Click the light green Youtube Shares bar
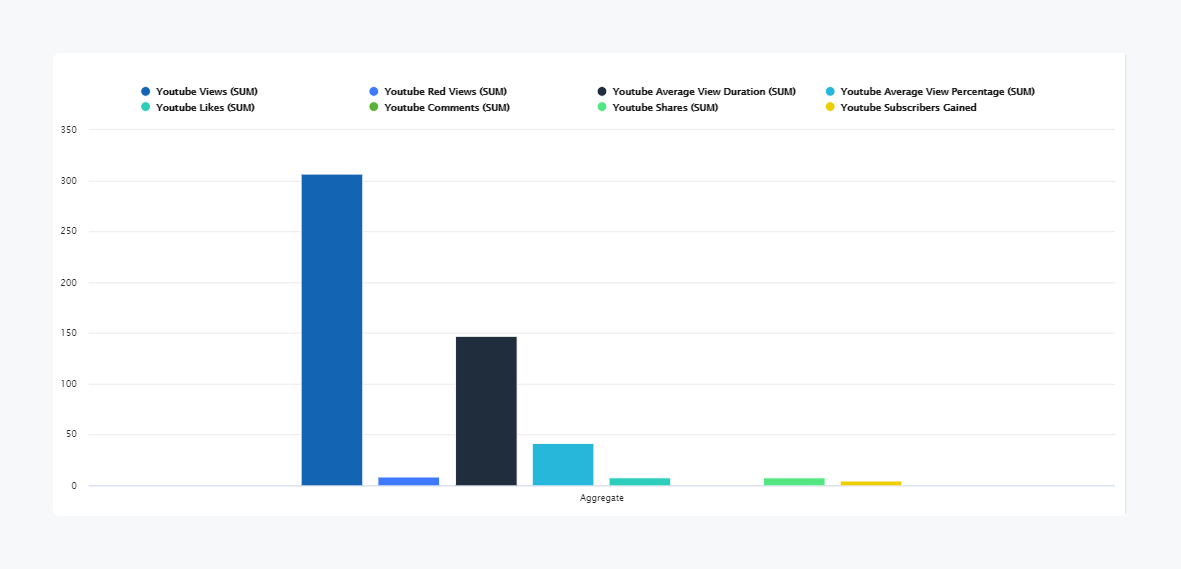 pos(794,482)
